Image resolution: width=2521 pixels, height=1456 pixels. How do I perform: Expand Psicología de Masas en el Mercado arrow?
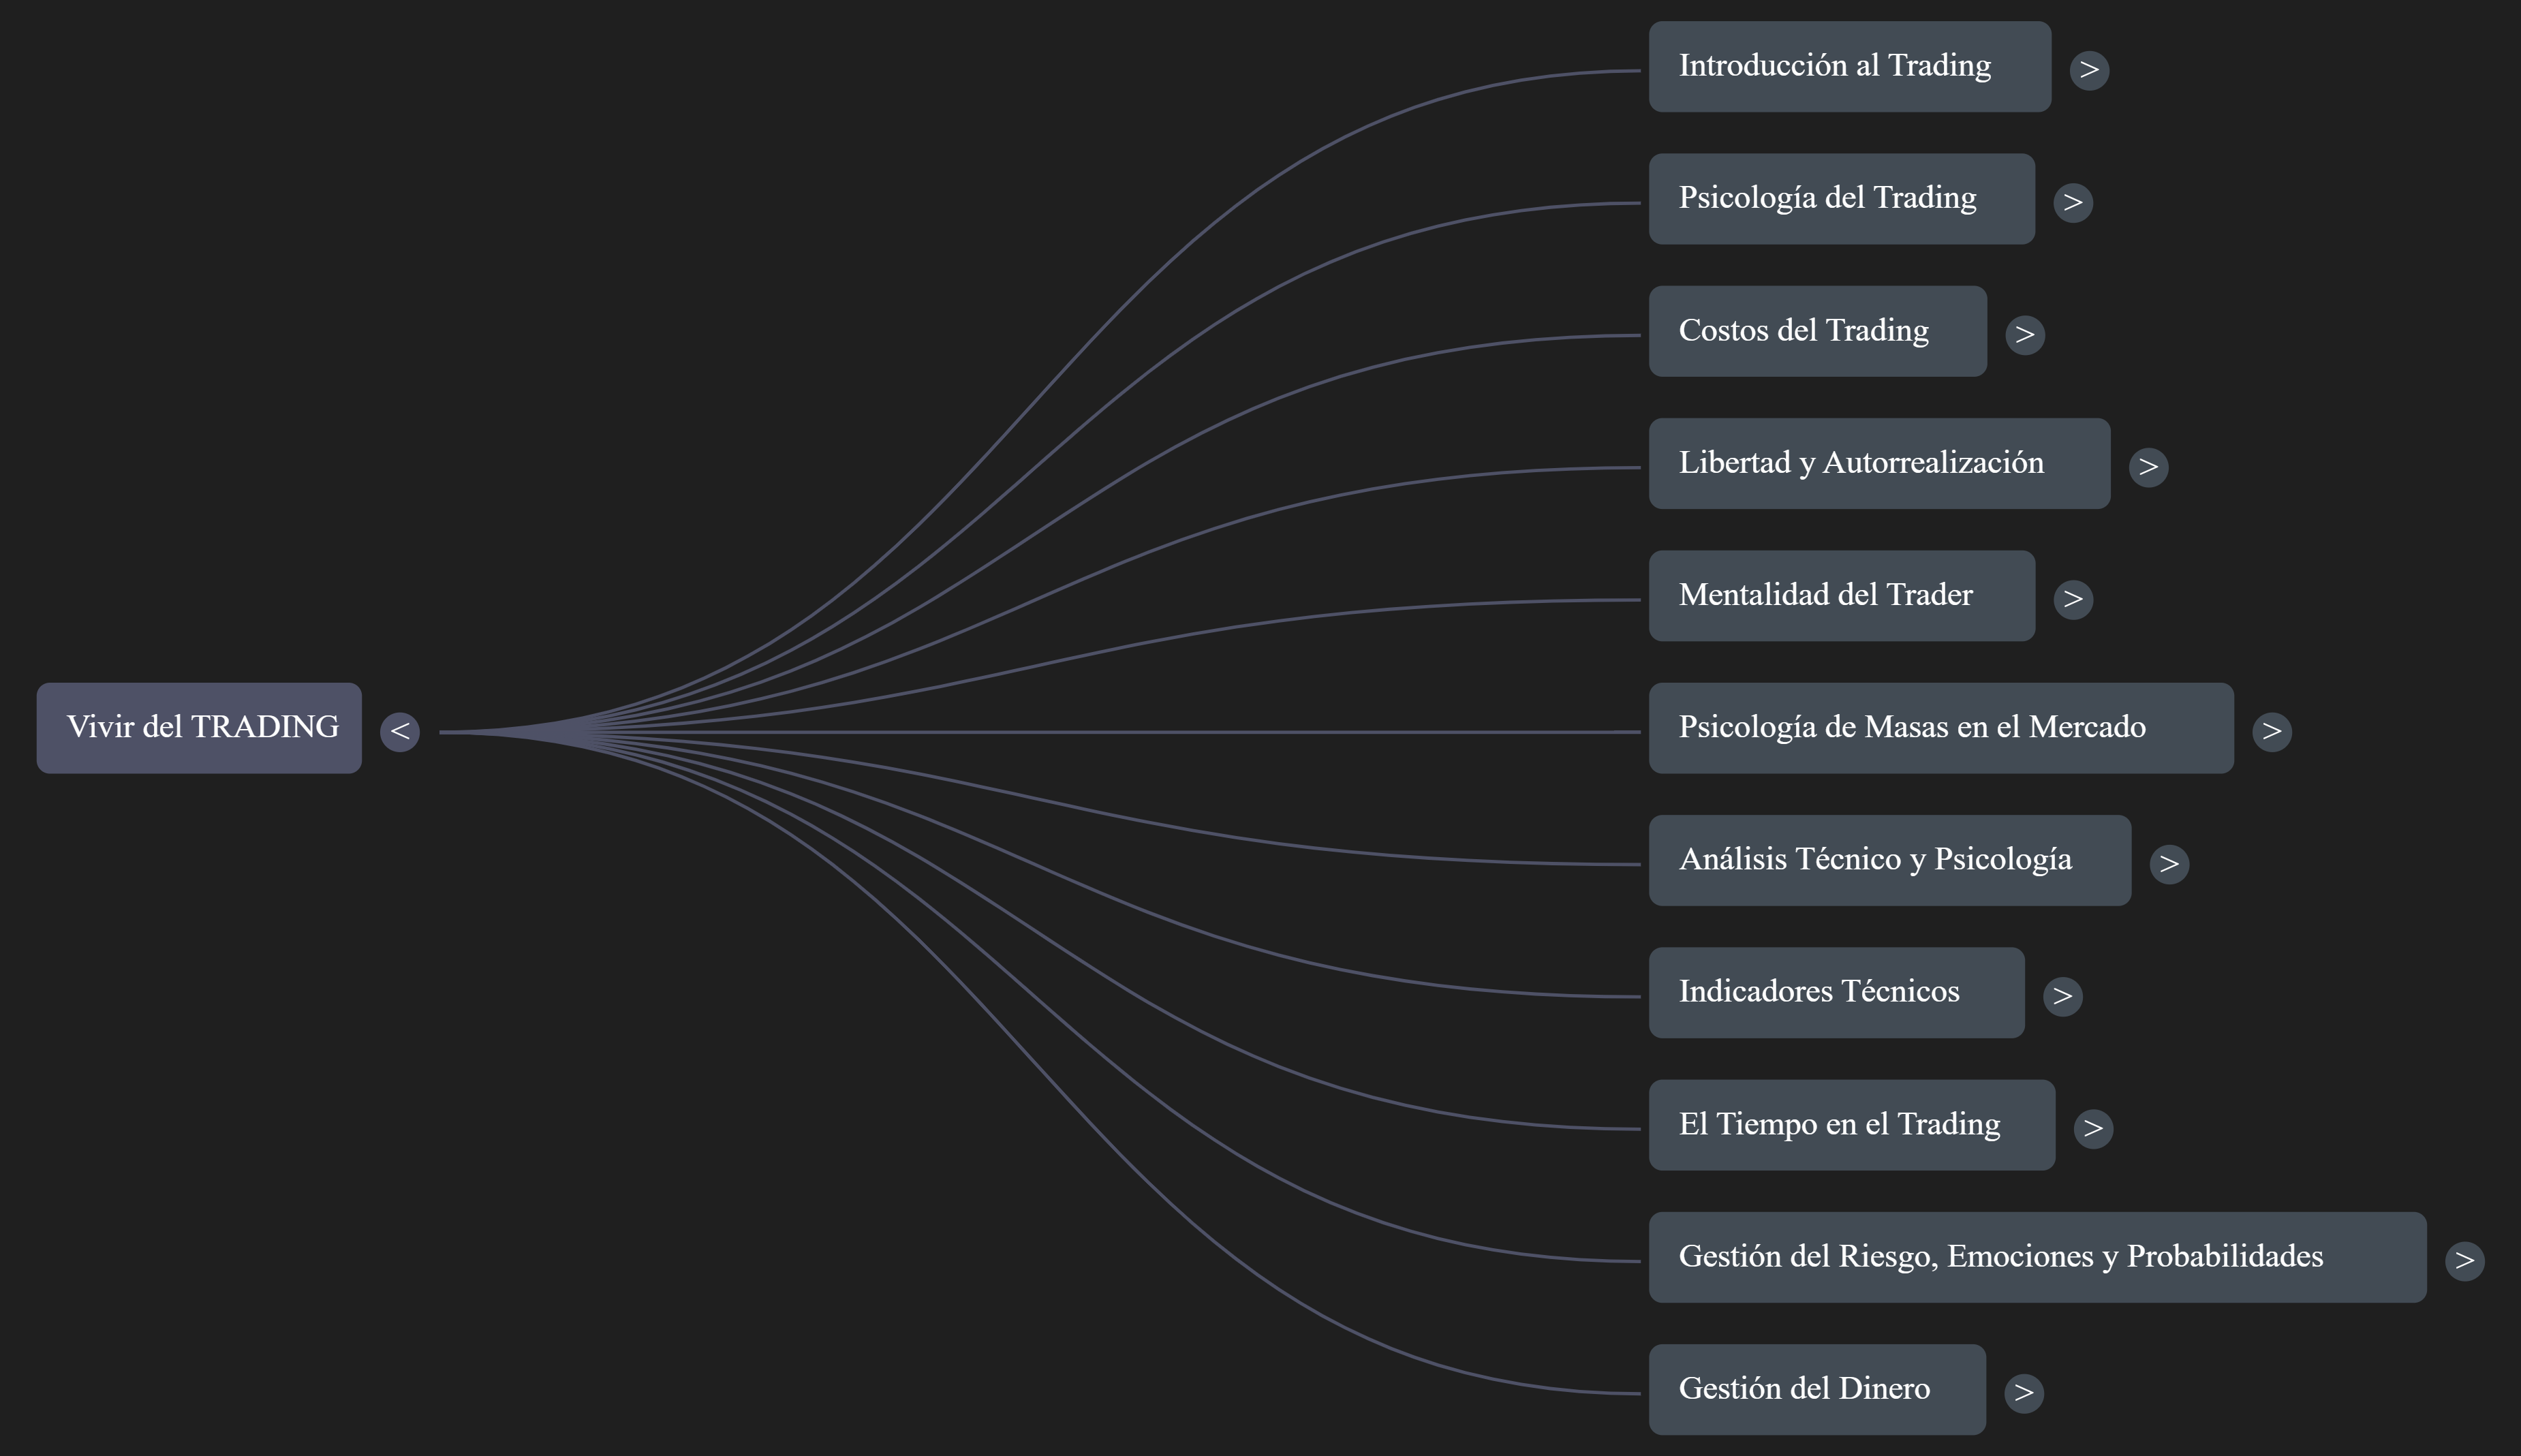[2271, 732]
